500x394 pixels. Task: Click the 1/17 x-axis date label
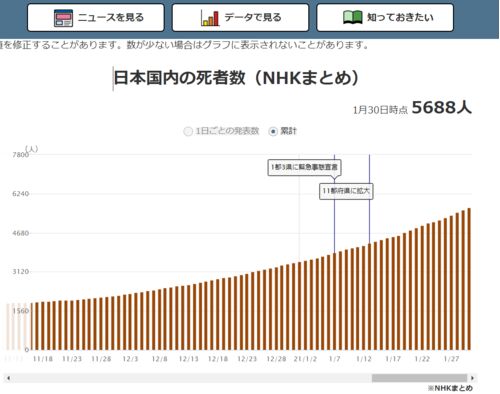(393, 359)
